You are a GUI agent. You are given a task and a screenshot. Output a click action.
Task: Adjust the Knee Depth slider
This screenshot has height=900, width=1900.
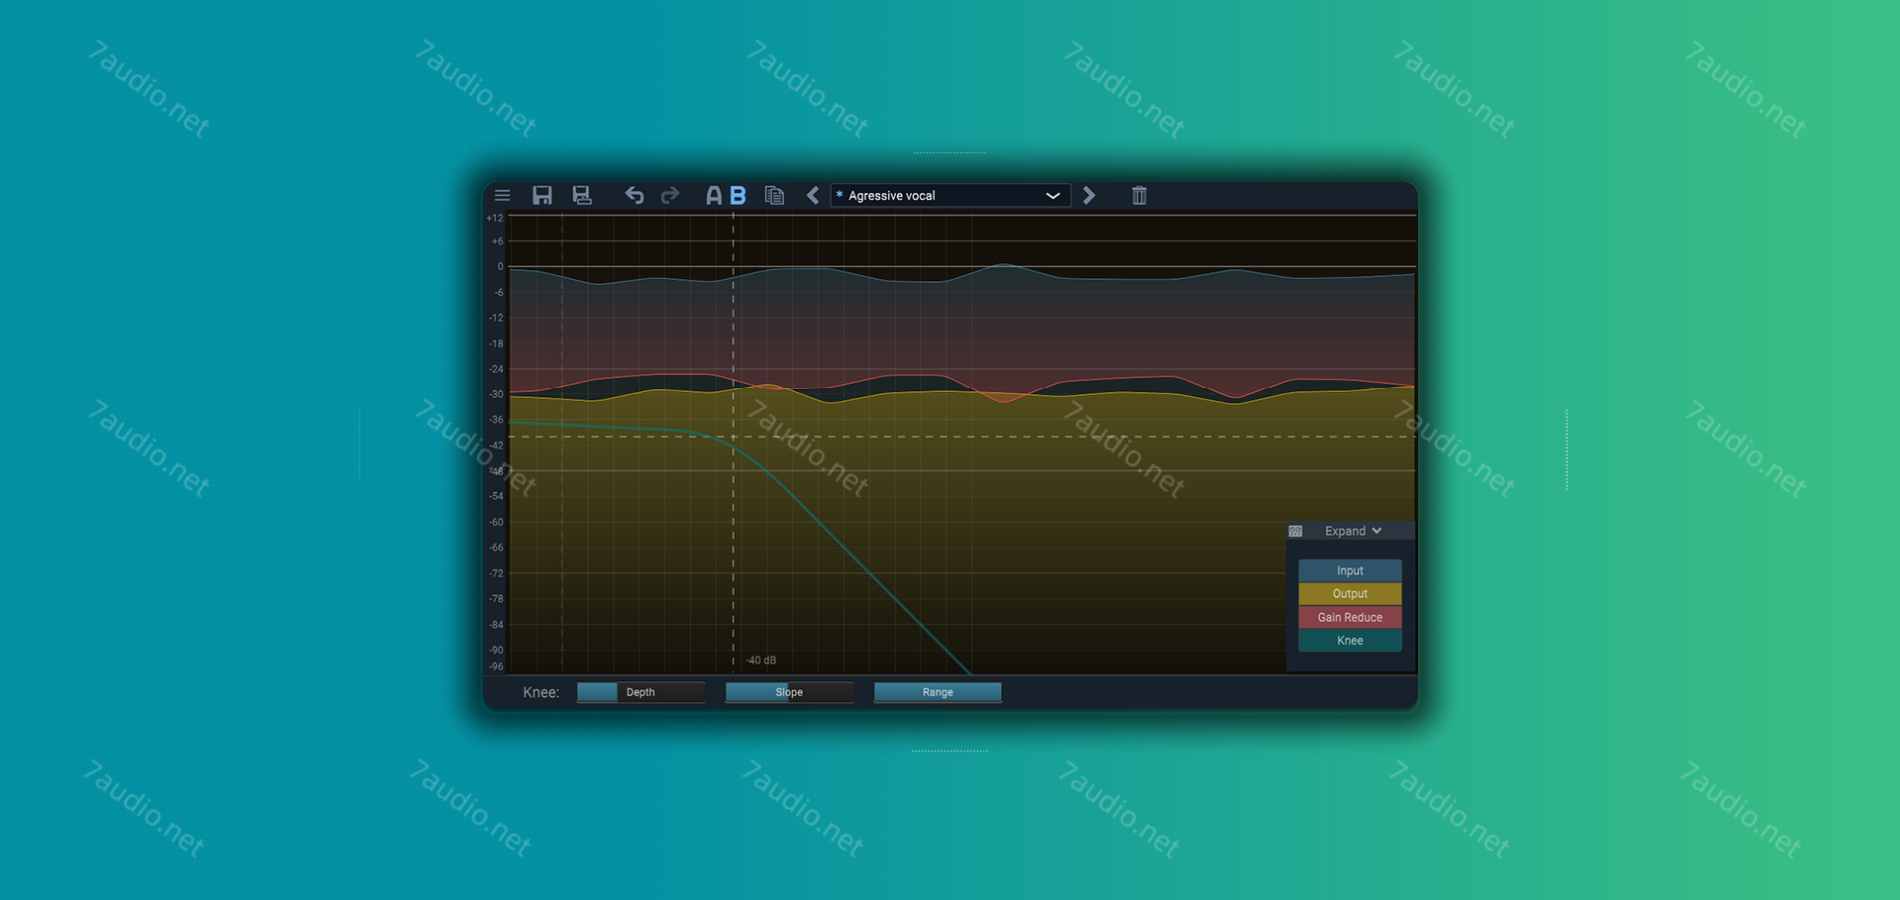pyautogui.click(x=640, y=692)
